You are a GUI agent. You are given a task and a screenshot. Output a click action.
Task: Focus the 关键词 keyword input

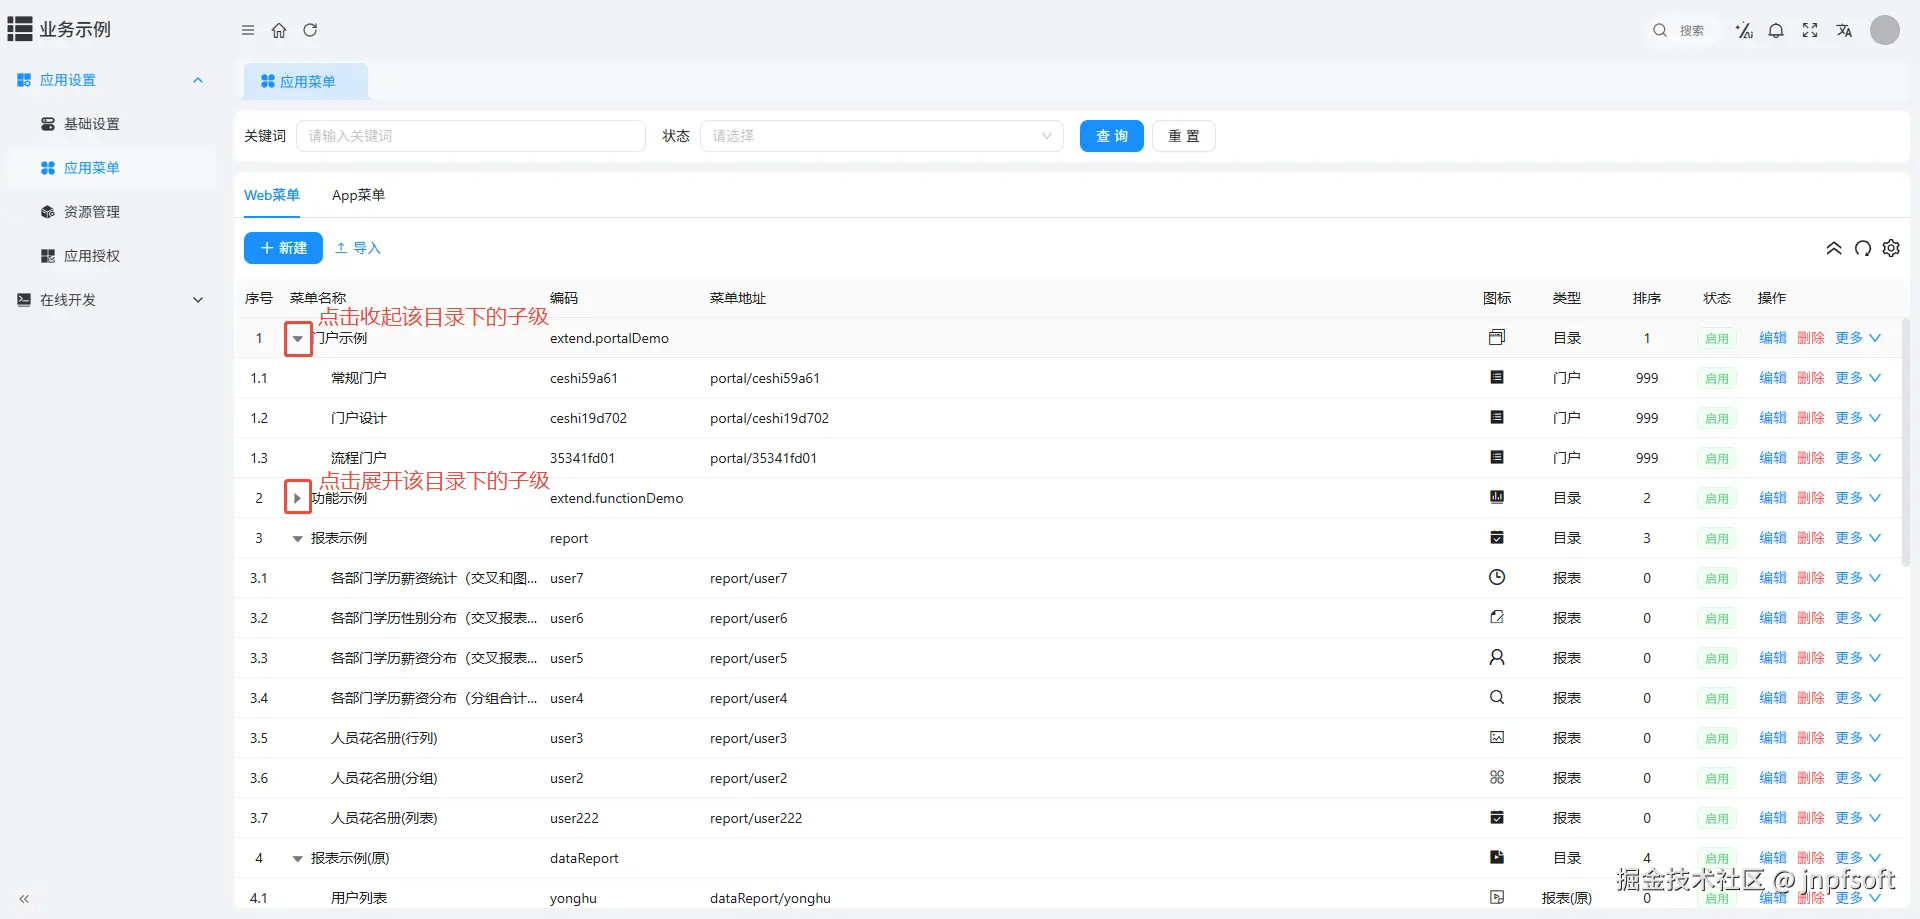coord(471,136)
